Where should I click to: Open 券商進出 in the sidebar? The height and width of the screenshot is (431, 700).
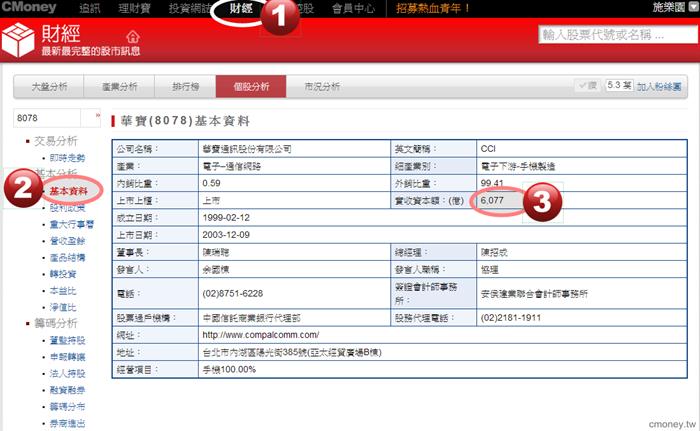[x=67, y=423]
